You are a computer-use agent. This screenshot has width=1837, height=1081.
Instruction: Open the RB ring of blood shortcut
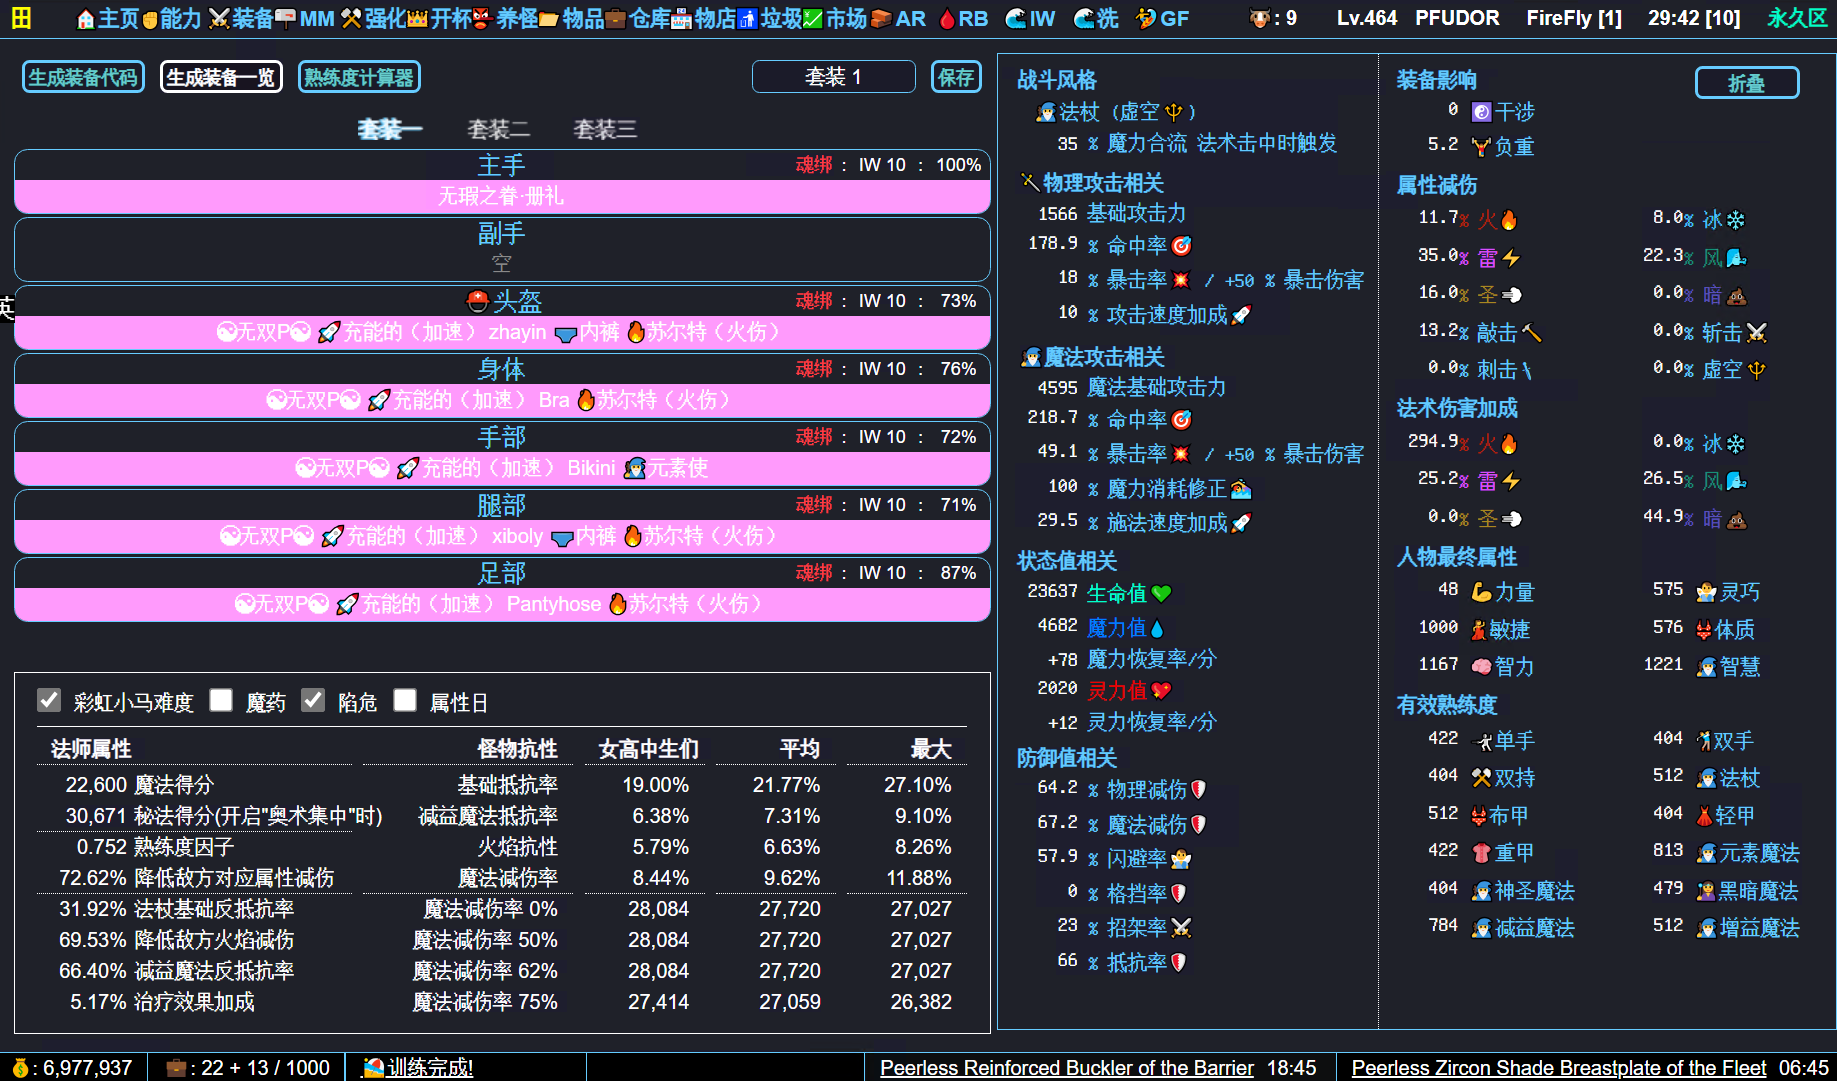(x=964, y=18)
